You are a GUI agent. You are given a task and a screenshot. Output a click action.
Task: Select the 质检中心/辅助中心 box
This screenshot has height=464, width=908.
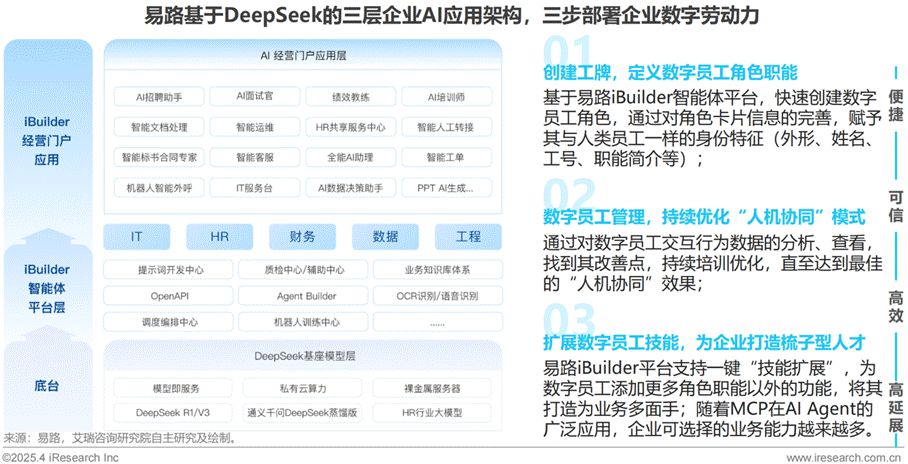click(303, 269)
